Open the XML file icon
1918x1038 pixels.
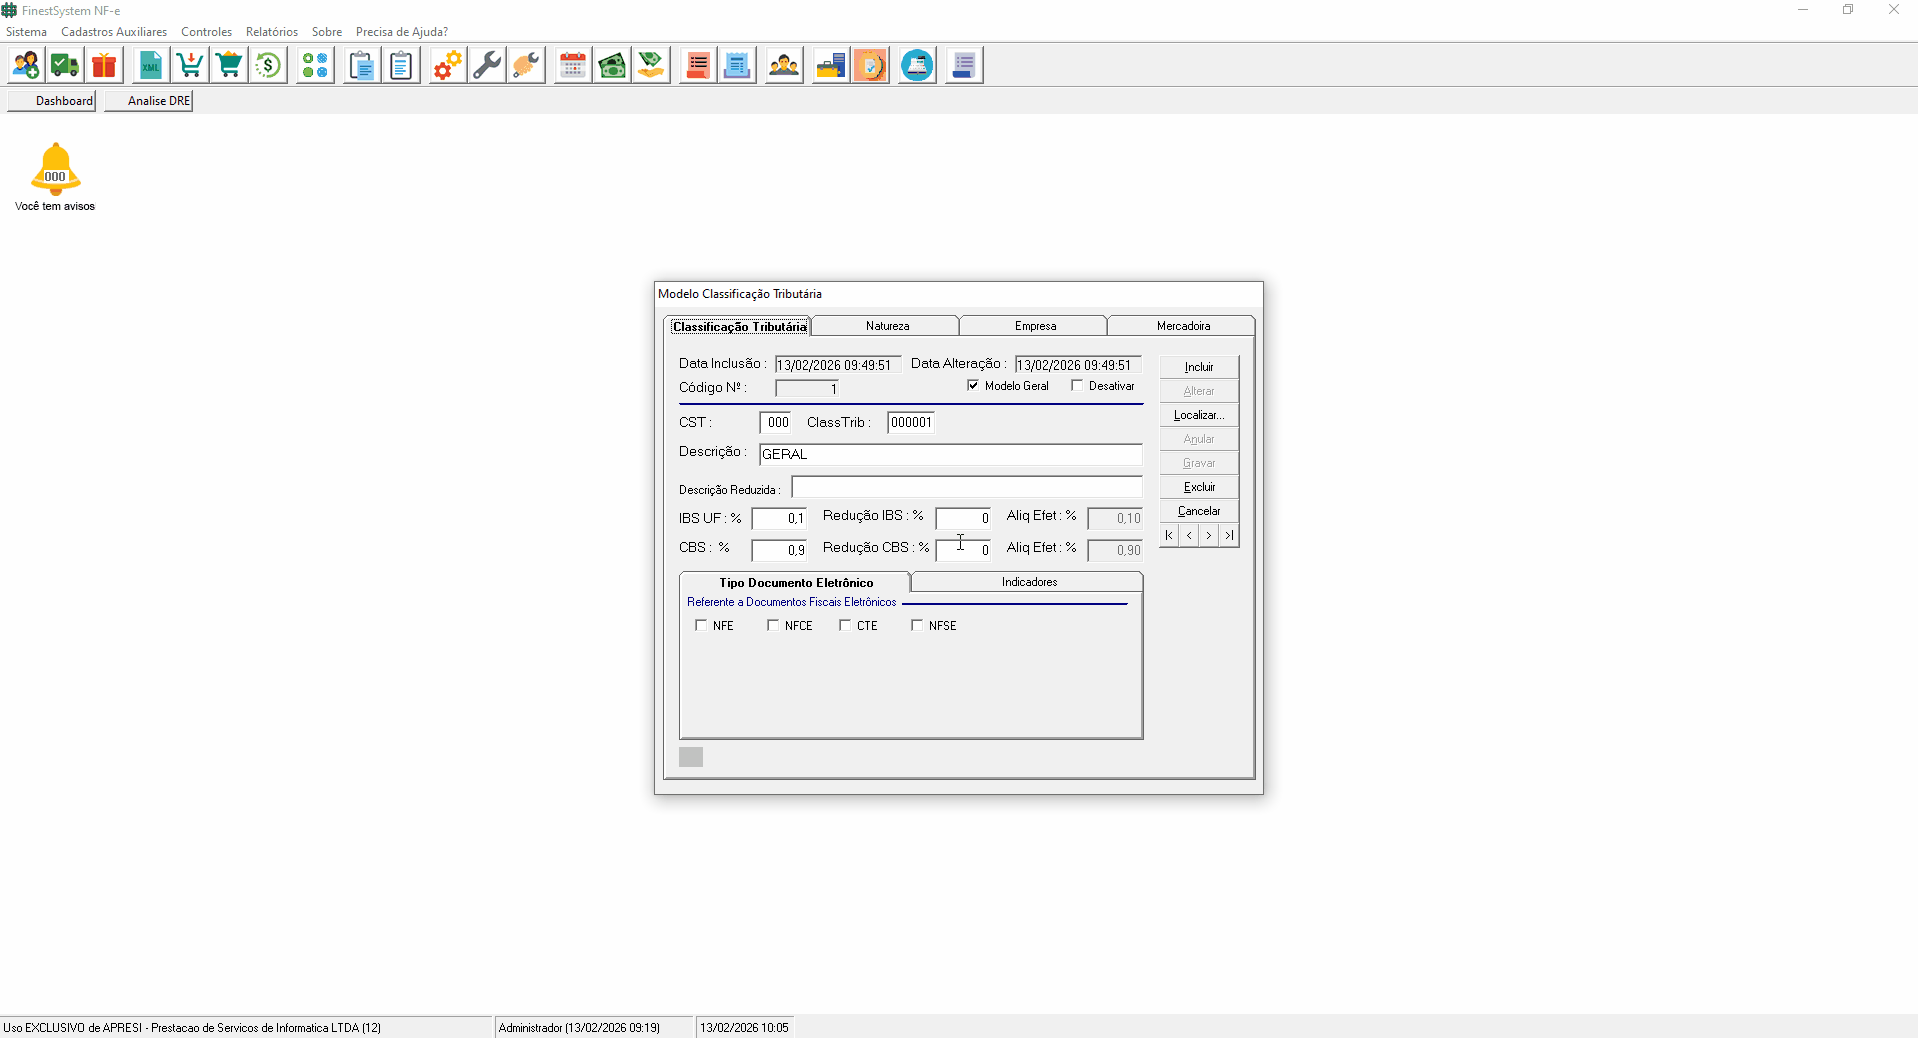pos(150,66)
